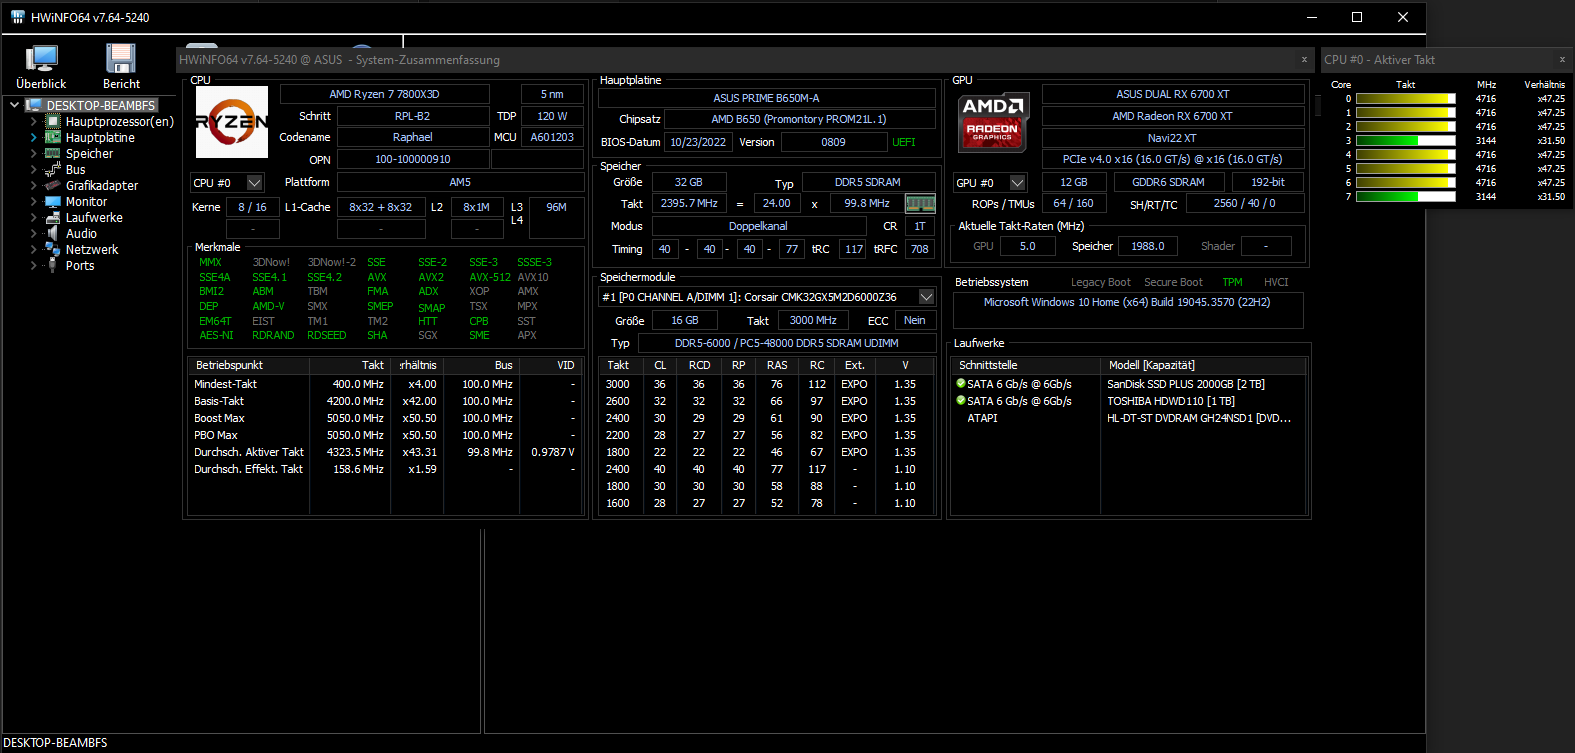Click the Speicher RAM module tree icon

(x=53, y=154)
